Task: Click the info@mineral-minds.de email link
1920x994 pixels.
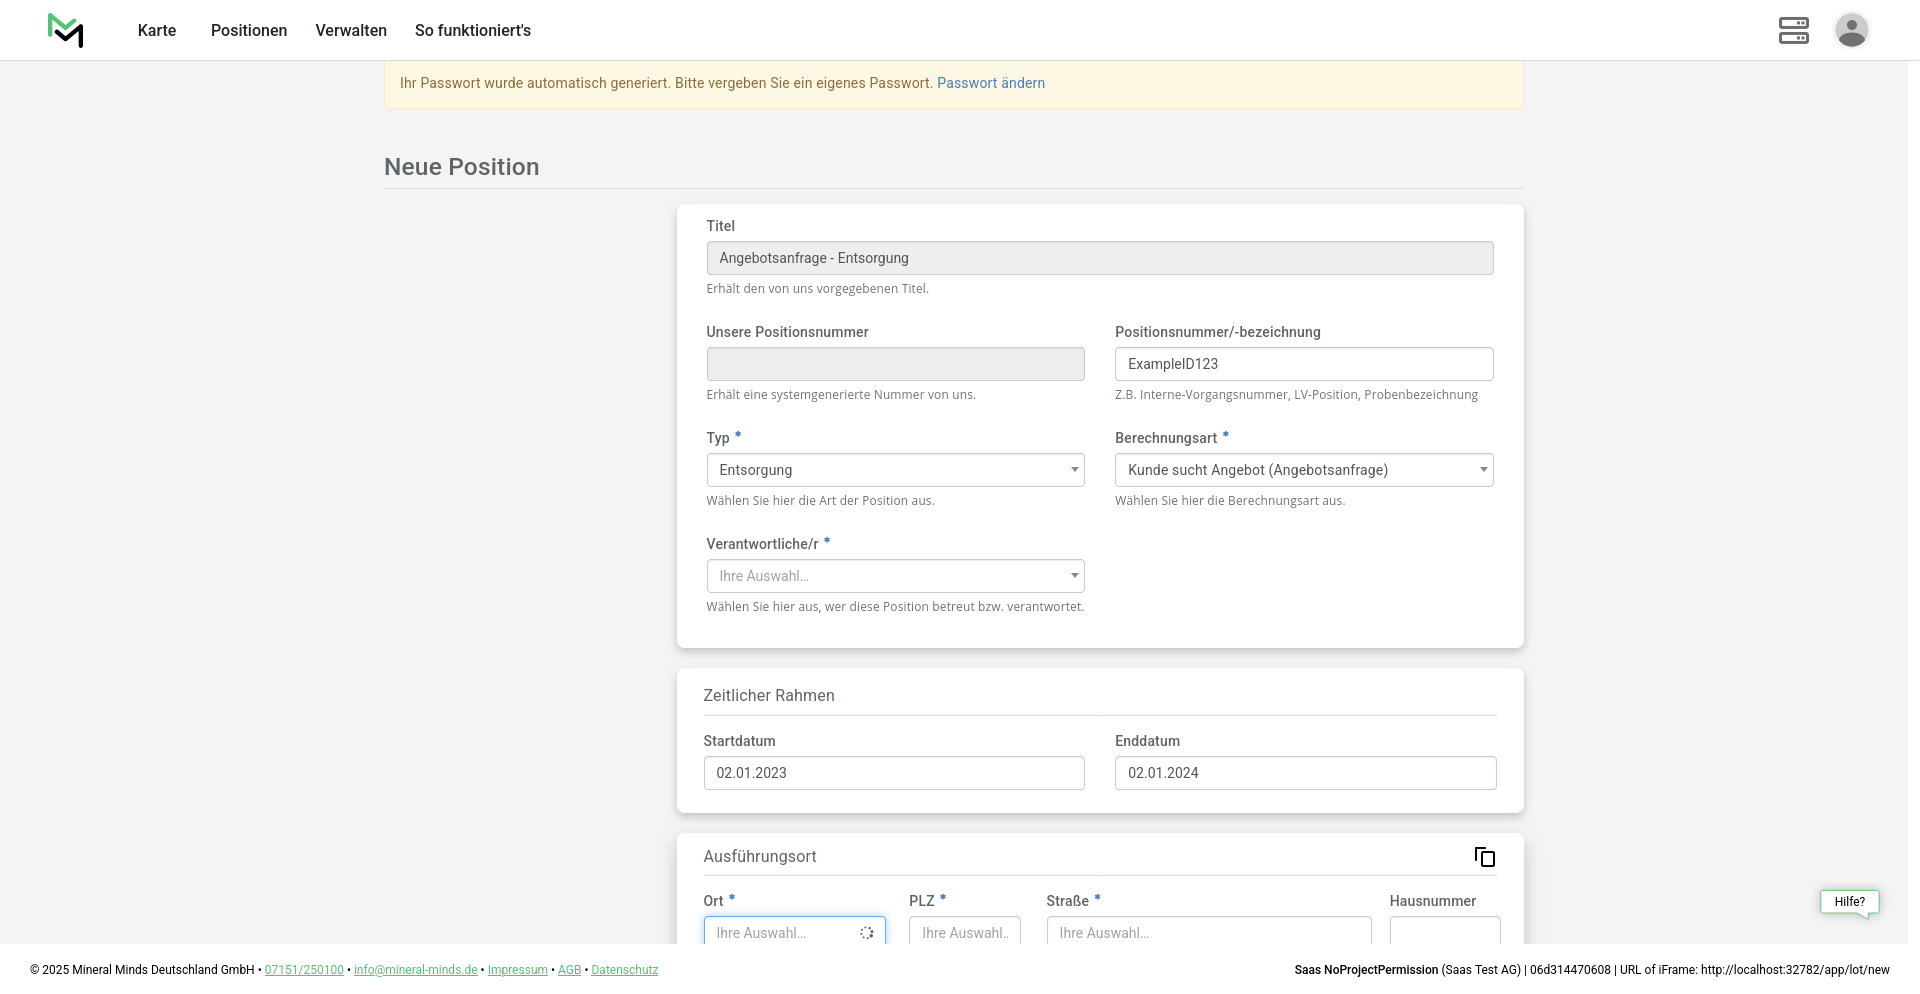Action: [x=415, y=970]
